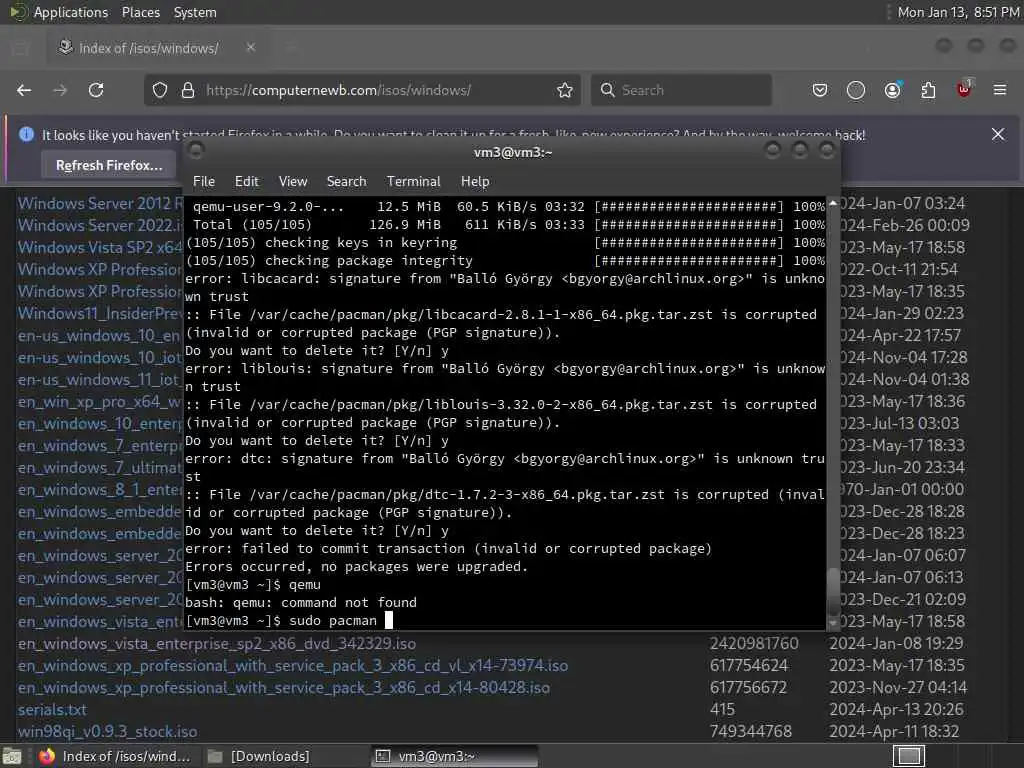
Task: Click the uBlock Origin extension icon
Action: 964,89
